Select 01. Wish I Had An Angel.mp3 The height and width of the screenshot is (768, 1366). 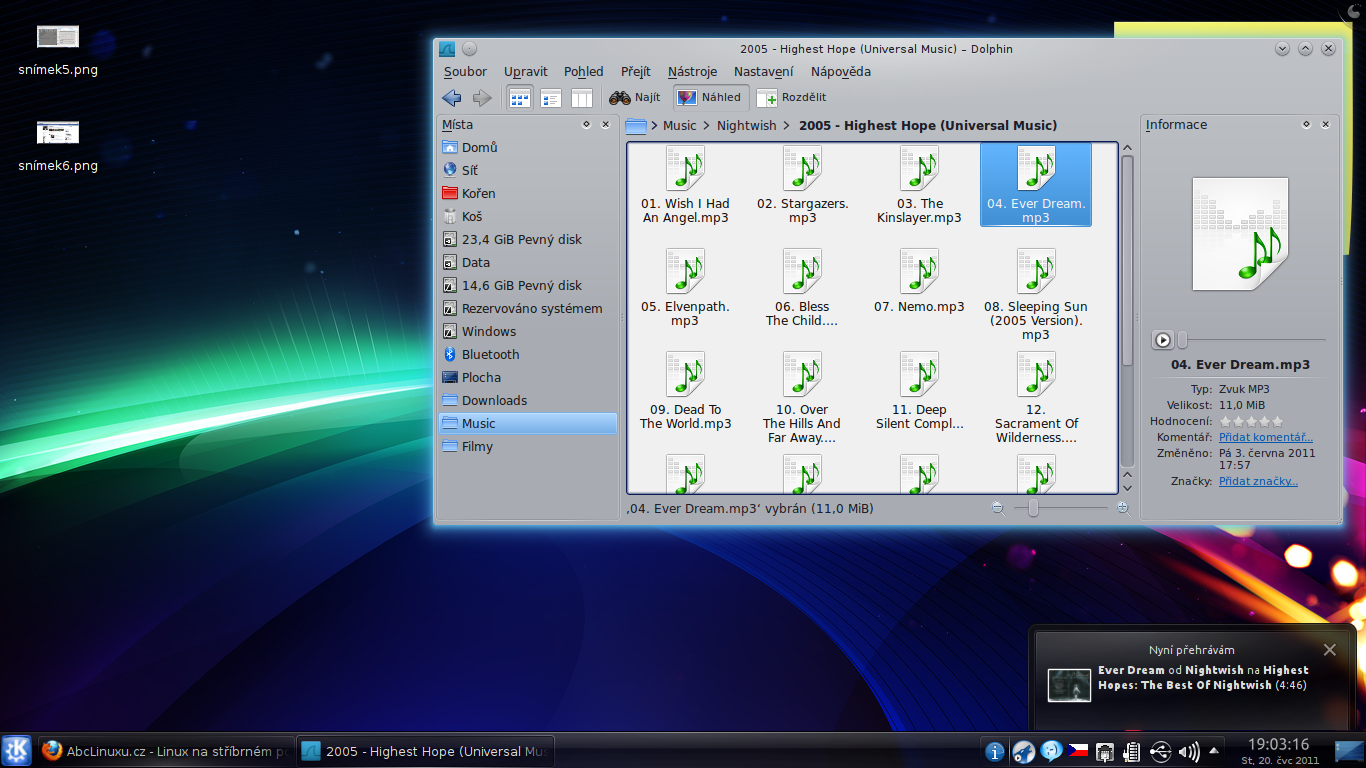(685, 186)
